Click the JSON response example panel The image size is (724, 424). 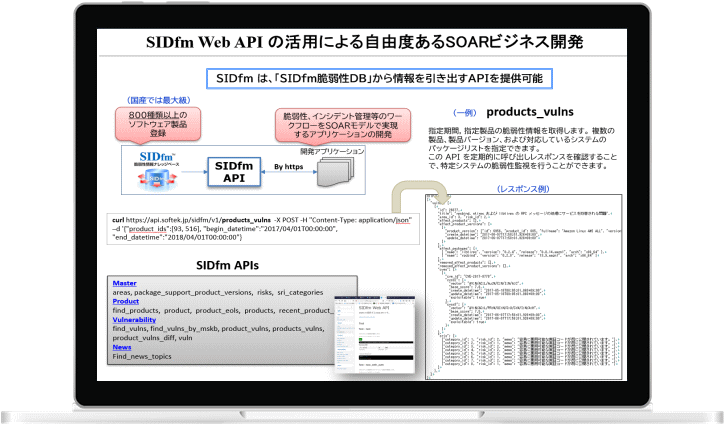pyautogui.click(x=524, y=287)
